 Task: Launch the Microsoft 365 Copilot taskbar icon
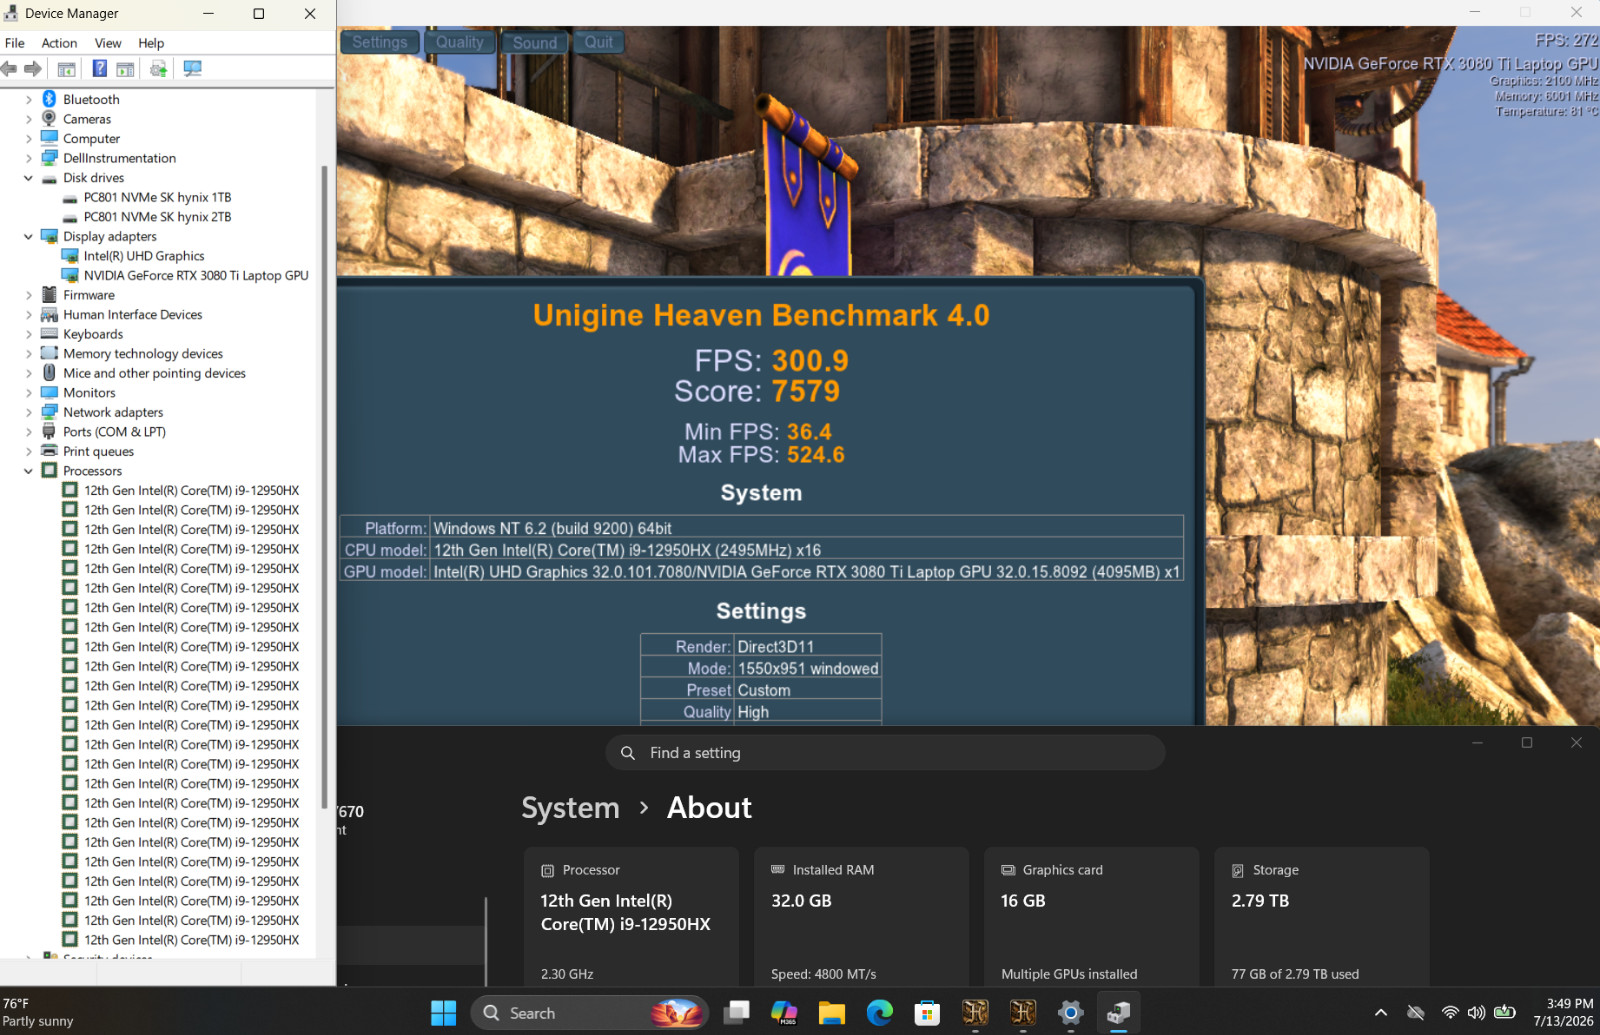click(x=784, y=1013)
